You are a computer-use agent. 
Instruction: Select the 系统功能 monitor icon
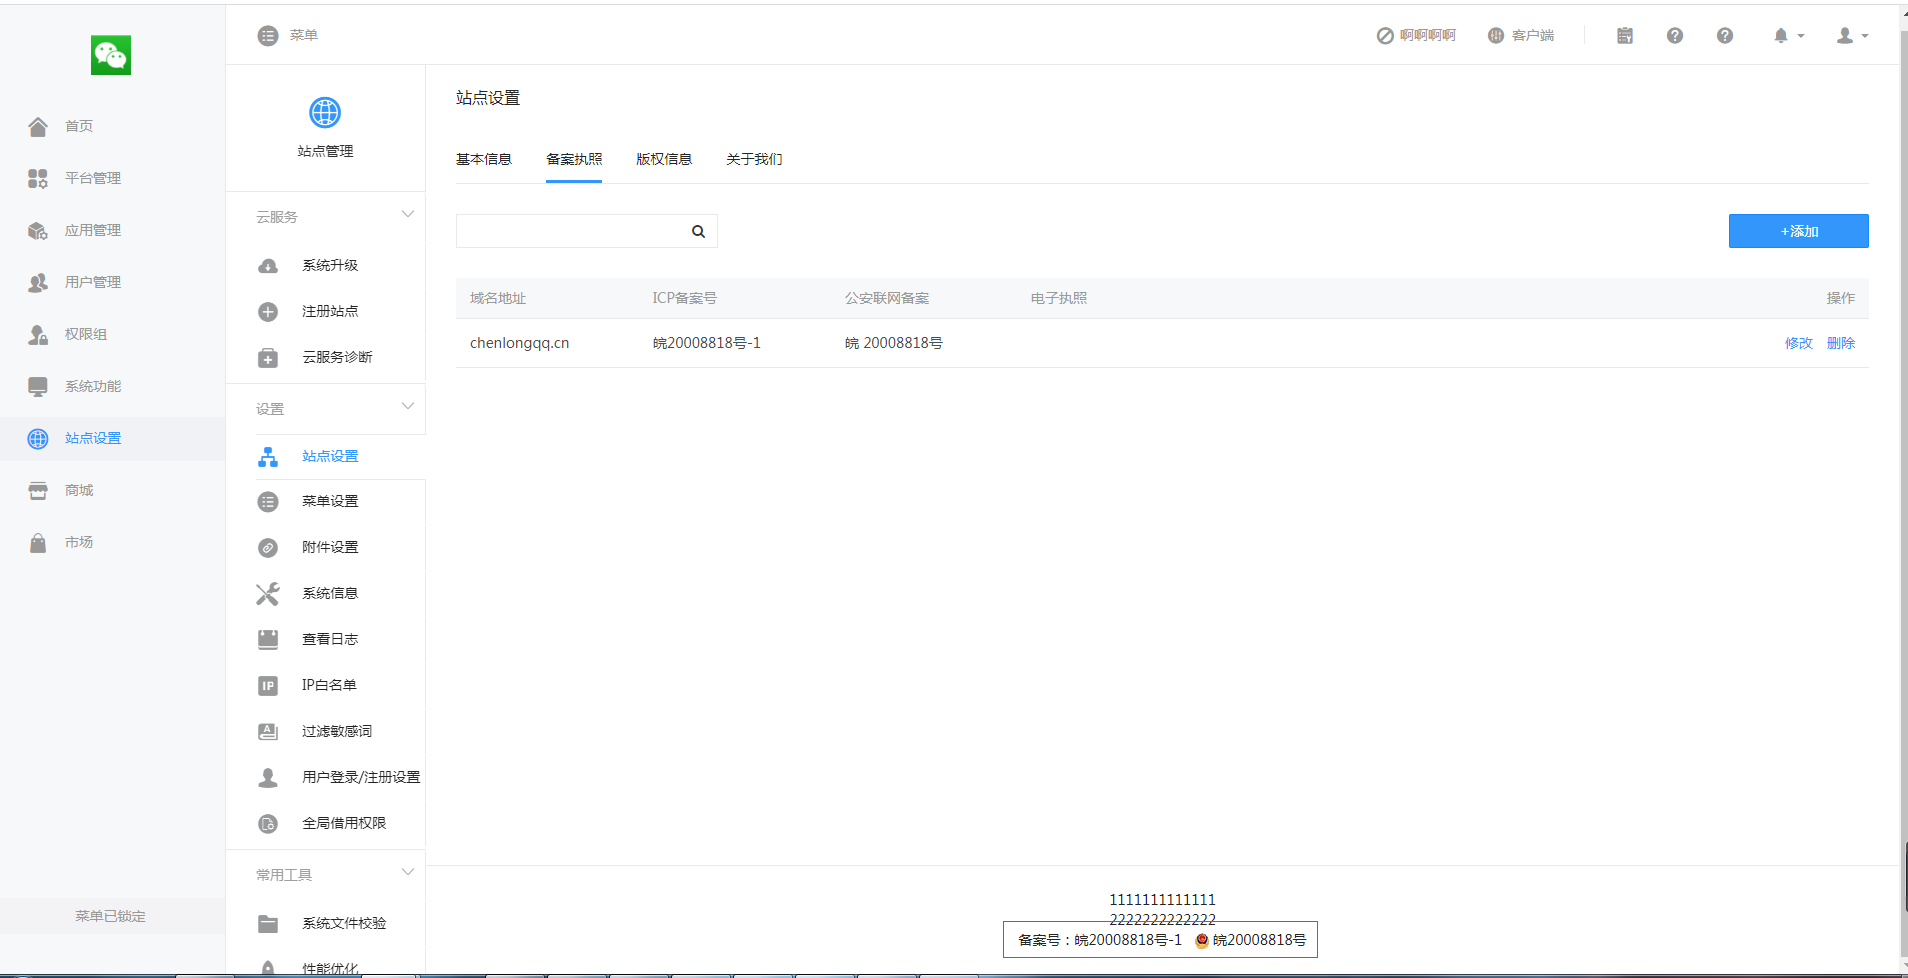click(x=38, y=386)
